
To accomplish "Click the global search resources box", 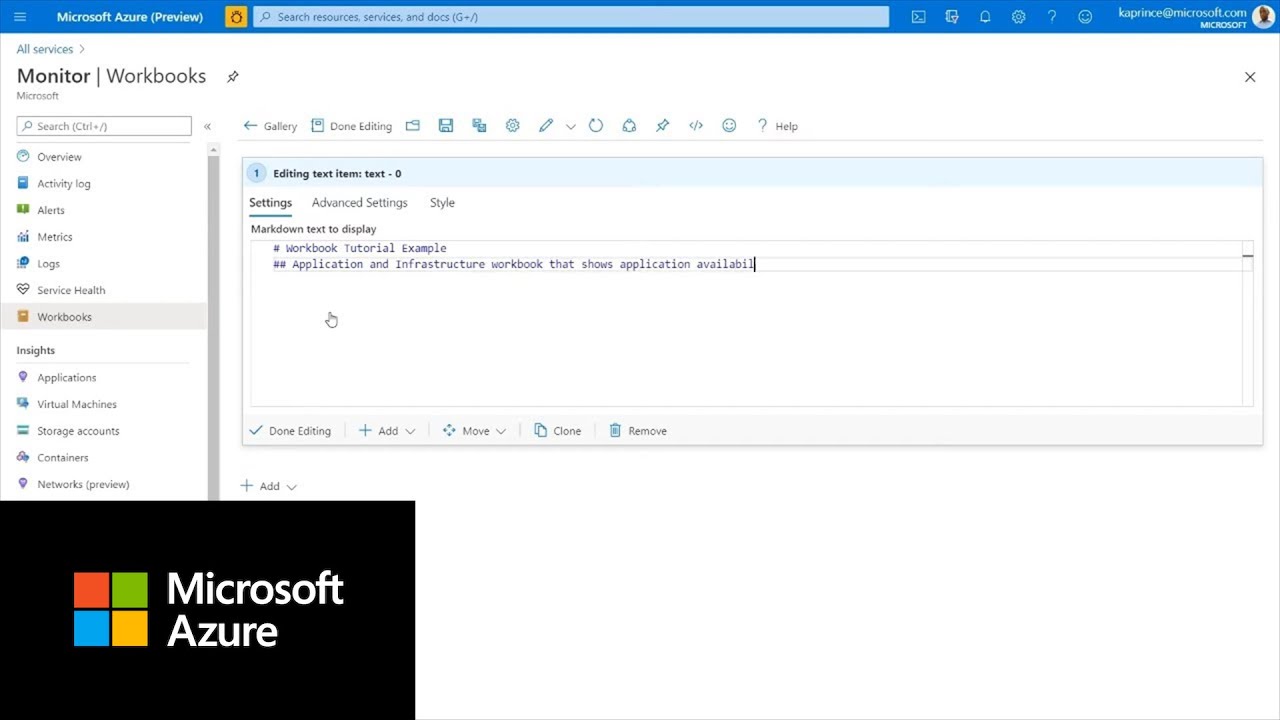I will (x=571, y=17).
